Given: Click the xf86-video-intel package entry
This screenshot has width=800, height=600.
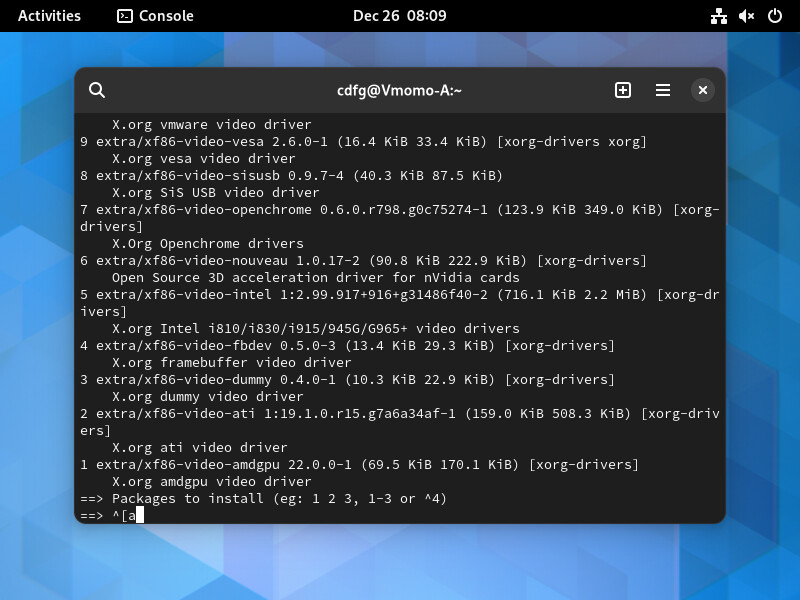Looking at the screenshot, I should click(399, 303).
